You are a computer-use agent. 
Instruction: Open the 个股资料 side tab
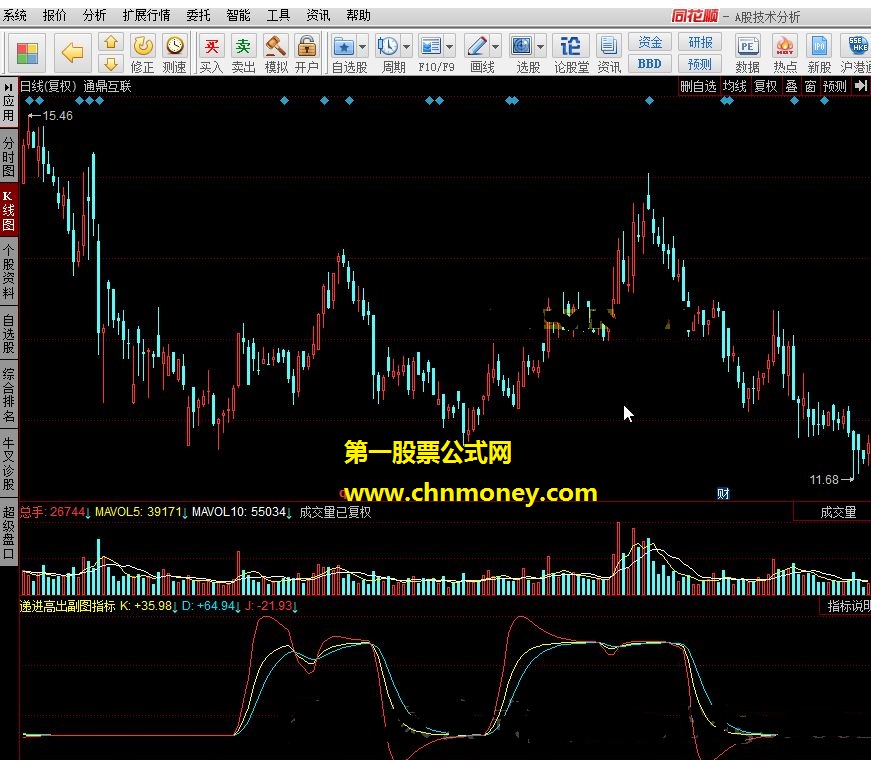tap(8, 272)
